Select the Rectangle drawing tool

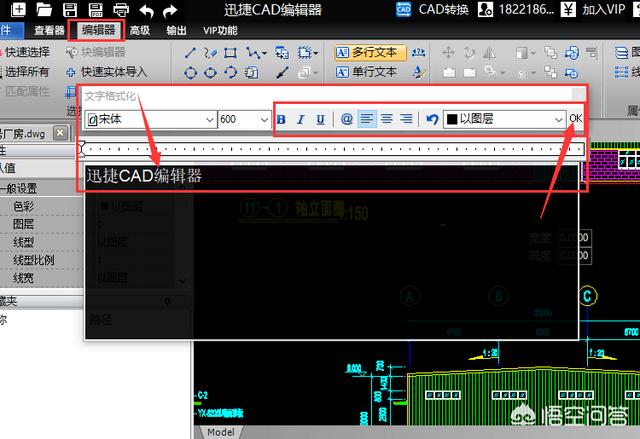[231, 53]
